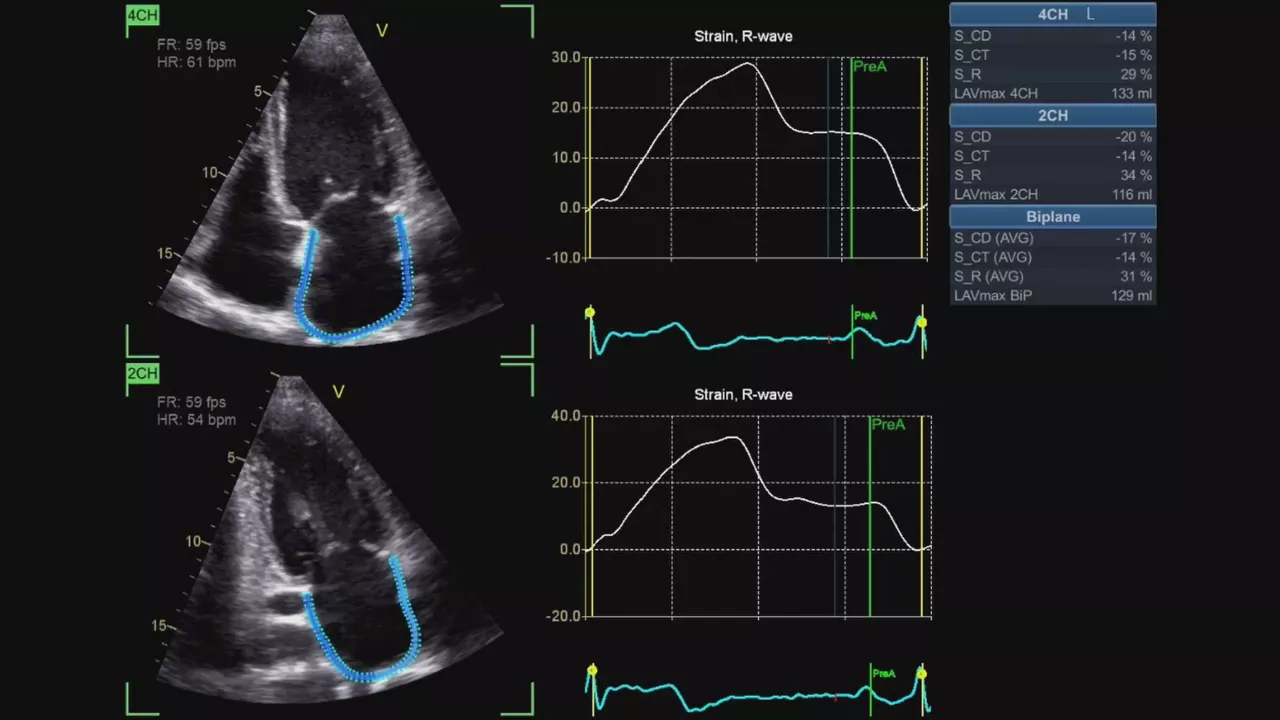Click the V marker on 4CH image
Screen dimensions: 1280x720
[381, 31]
